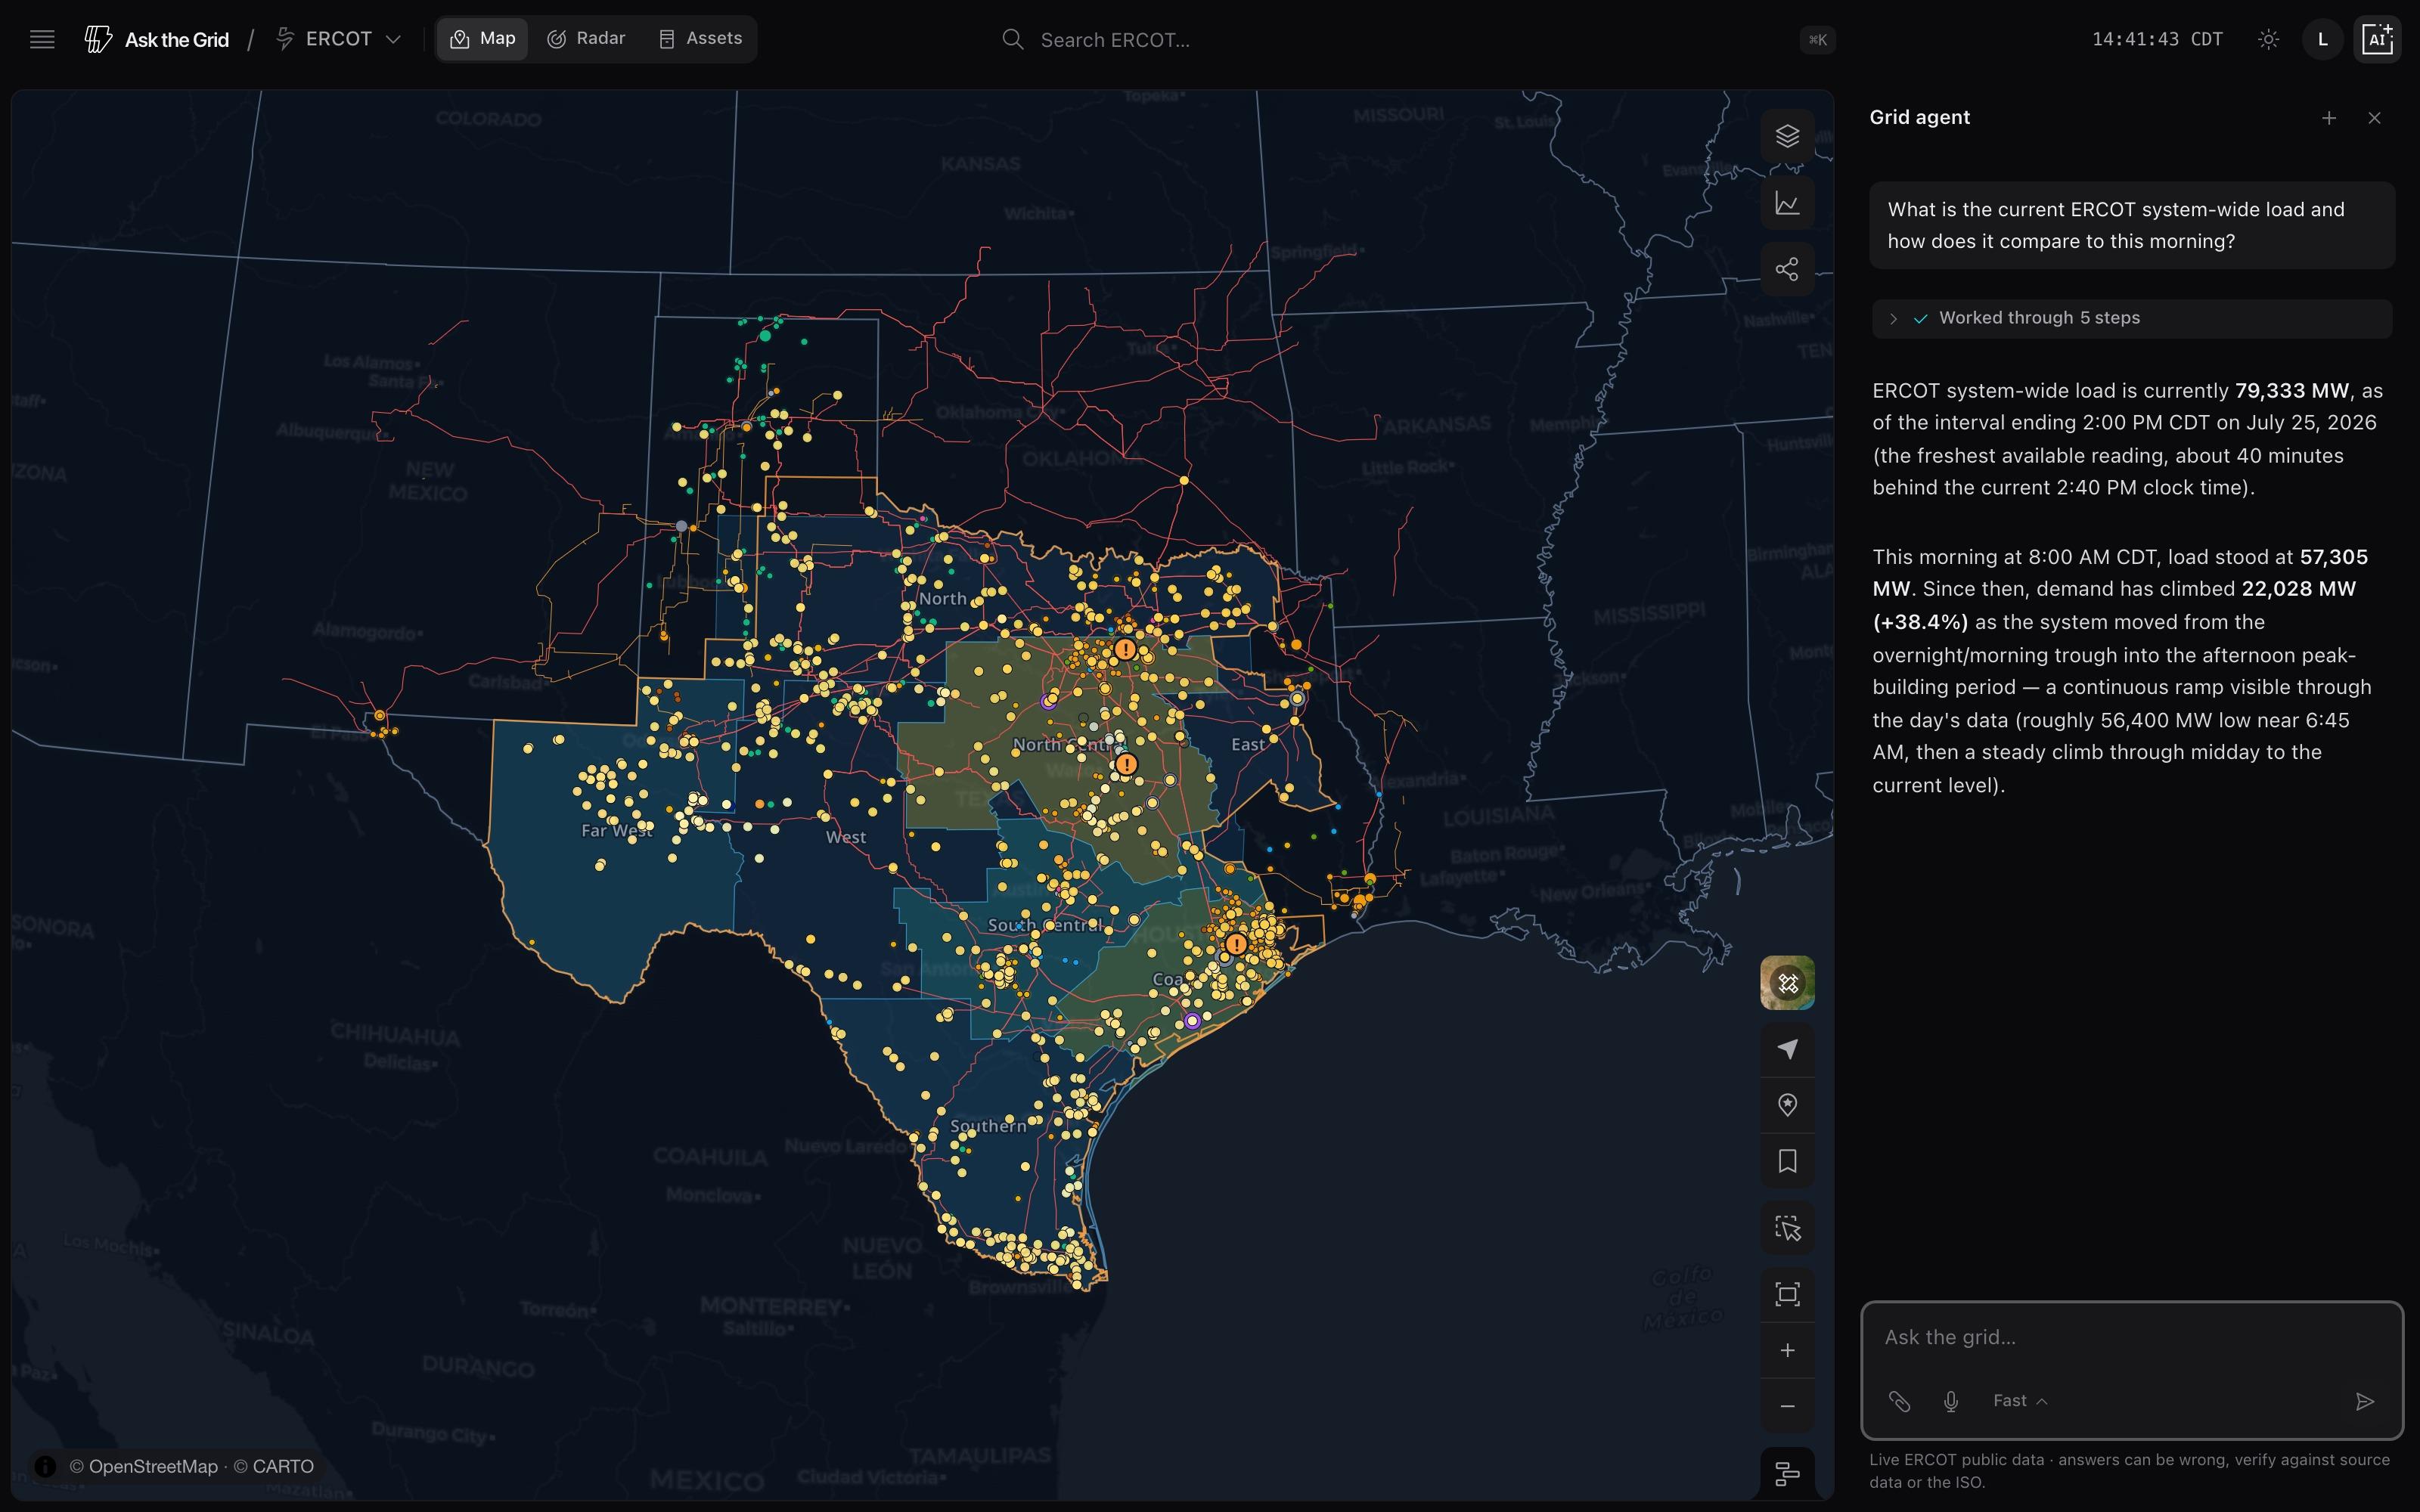Focus the Search ERCOT field
The width and height of the screenshot is (2420, 1512).
[x=1418, y=39]
